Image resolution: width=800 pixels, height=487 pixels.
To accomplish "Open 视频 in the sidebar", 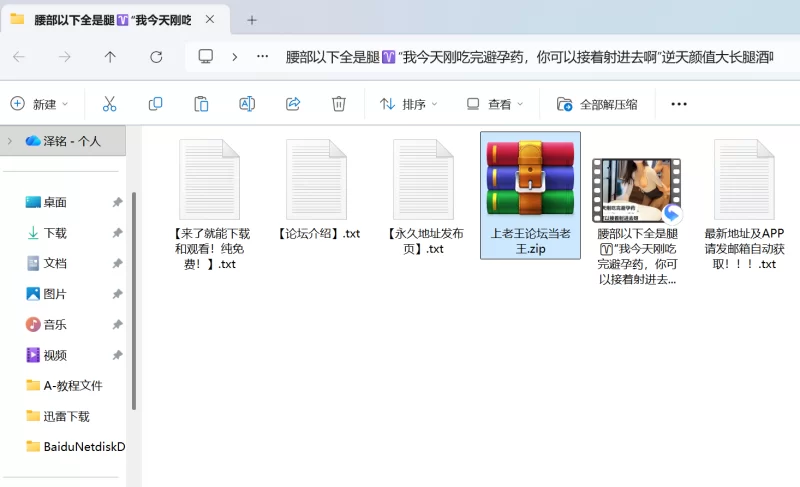I will (55, 355).
